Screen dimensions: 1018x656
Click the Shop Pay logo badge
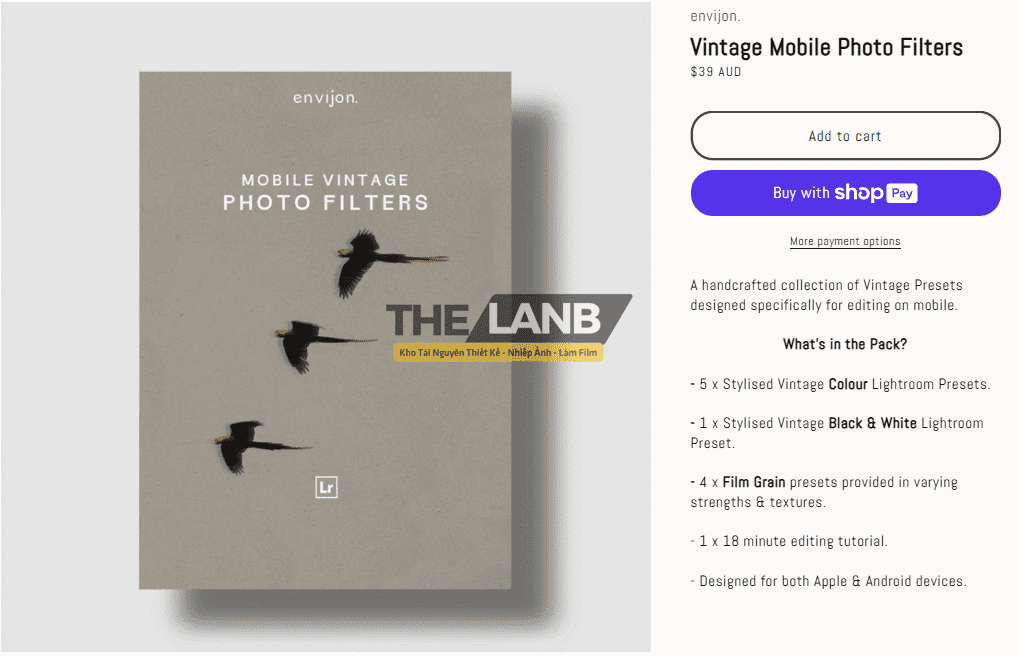[876, 193]
